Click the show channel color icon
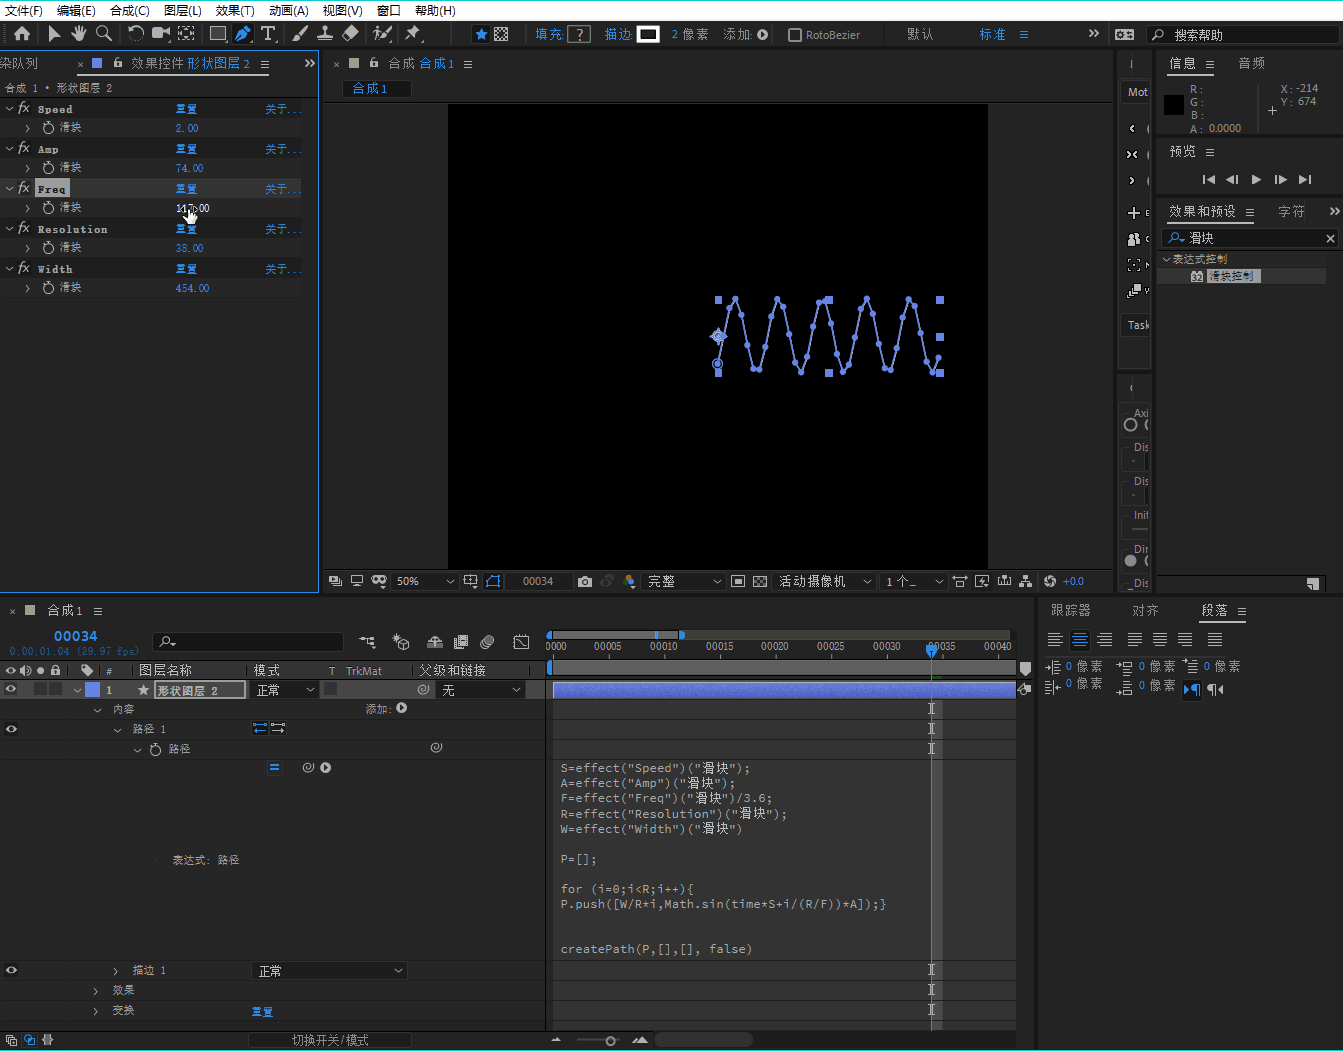The image size is (1343, 1051). pyautogui.click(x=629, y=581)
